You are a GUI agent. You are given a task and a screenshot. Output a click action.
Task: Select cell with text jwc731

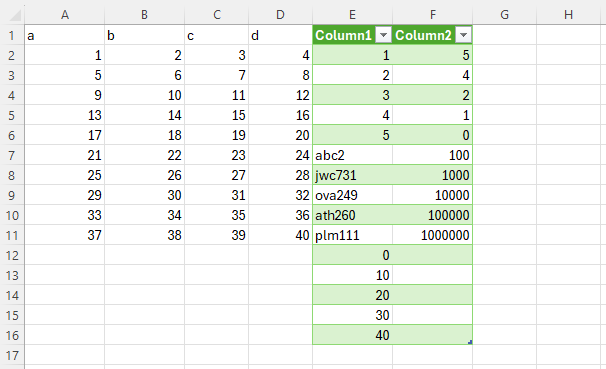point(352,175)
